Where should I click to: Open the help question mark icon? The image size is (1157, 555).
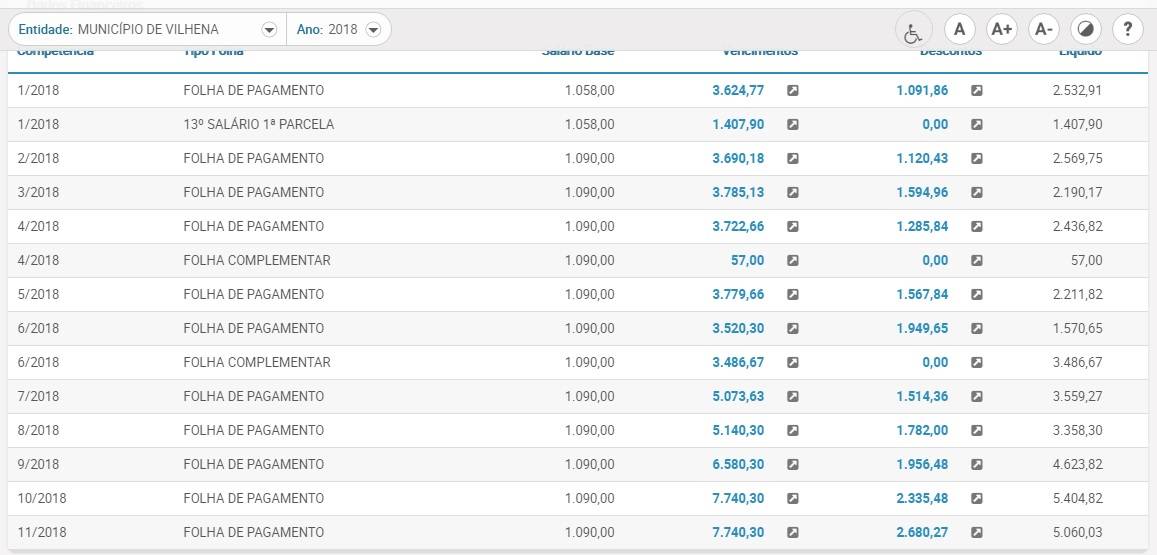point(1127,30)
